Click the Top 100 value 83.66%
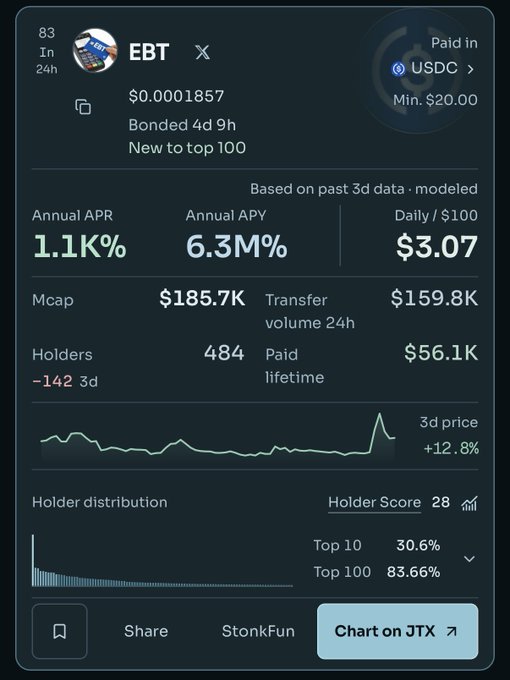This screenshot has width=510, height=680. (x=413, y=572)
